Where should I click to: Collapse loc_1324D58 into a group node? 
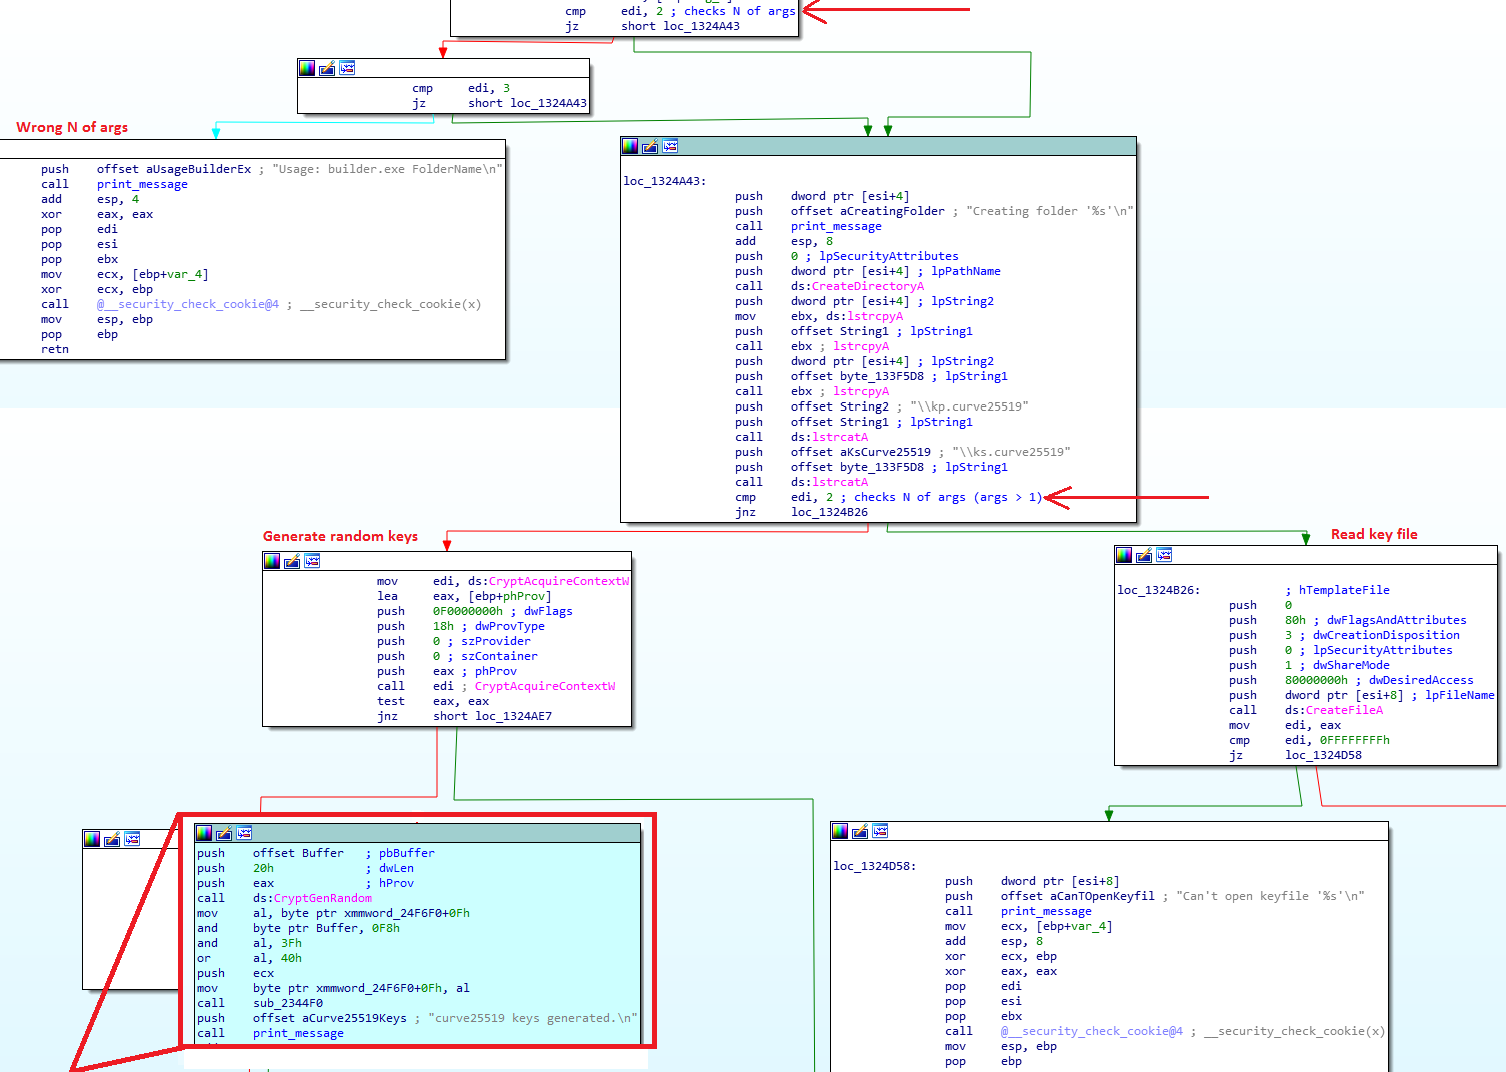(x=880, y=830)
